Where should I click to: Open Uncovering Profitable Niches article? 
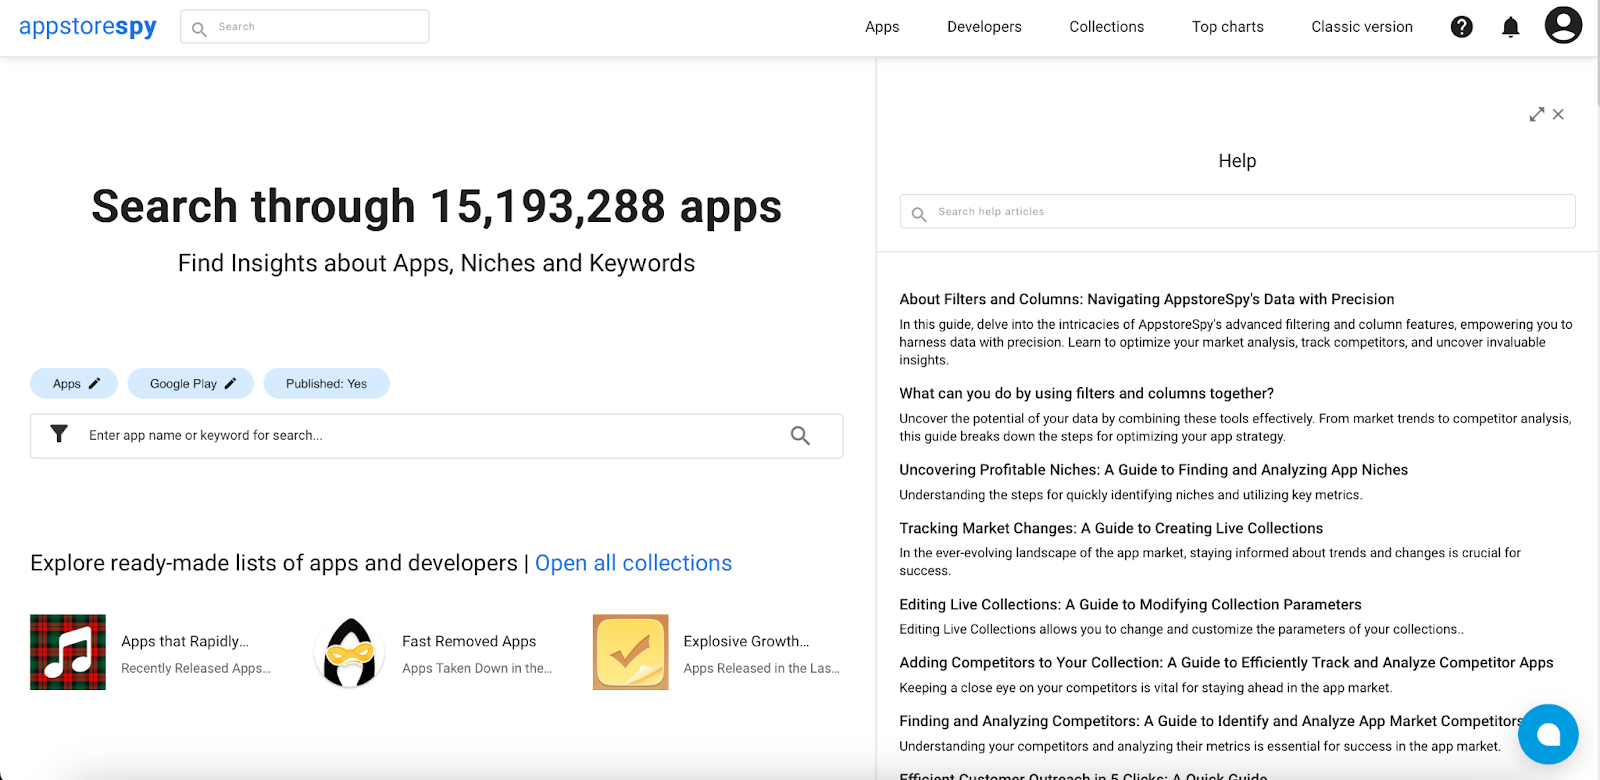tap(1153, 469)
